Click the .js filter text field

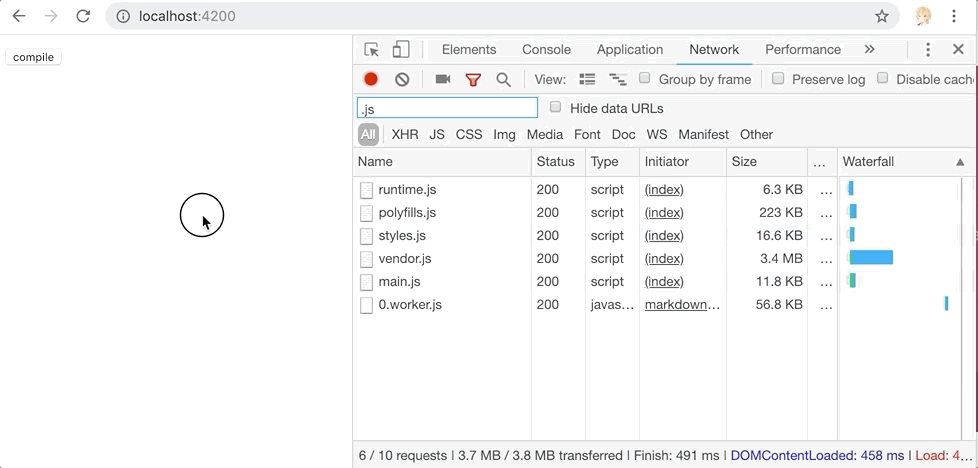click(447, 108)
